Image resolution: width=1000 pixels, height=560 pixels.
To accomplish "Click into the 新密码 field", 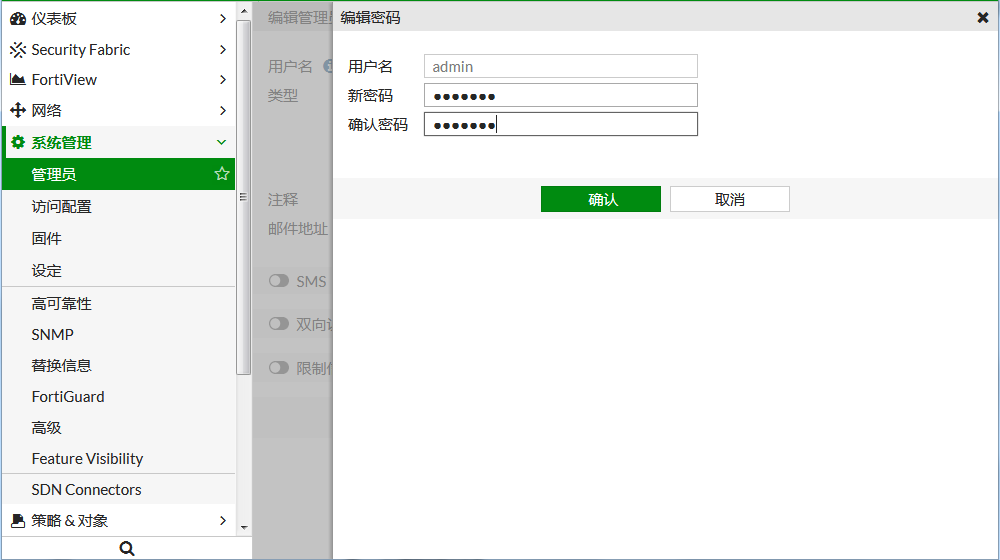I will point(560,95).
